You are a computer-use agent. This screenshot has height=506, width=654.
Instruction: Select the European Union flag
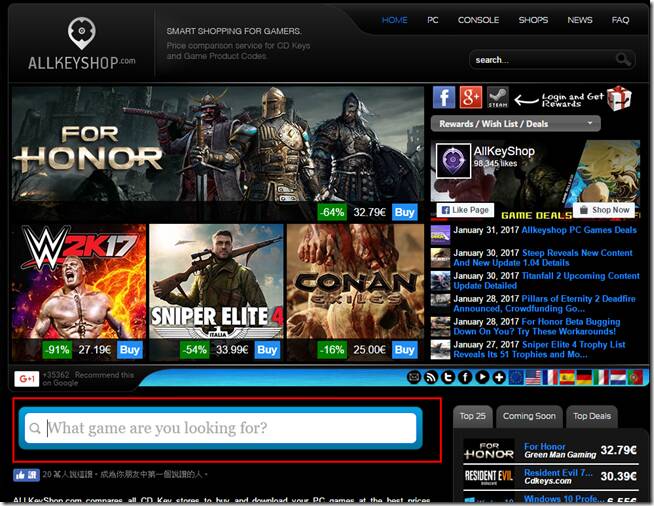coord(516,378)
